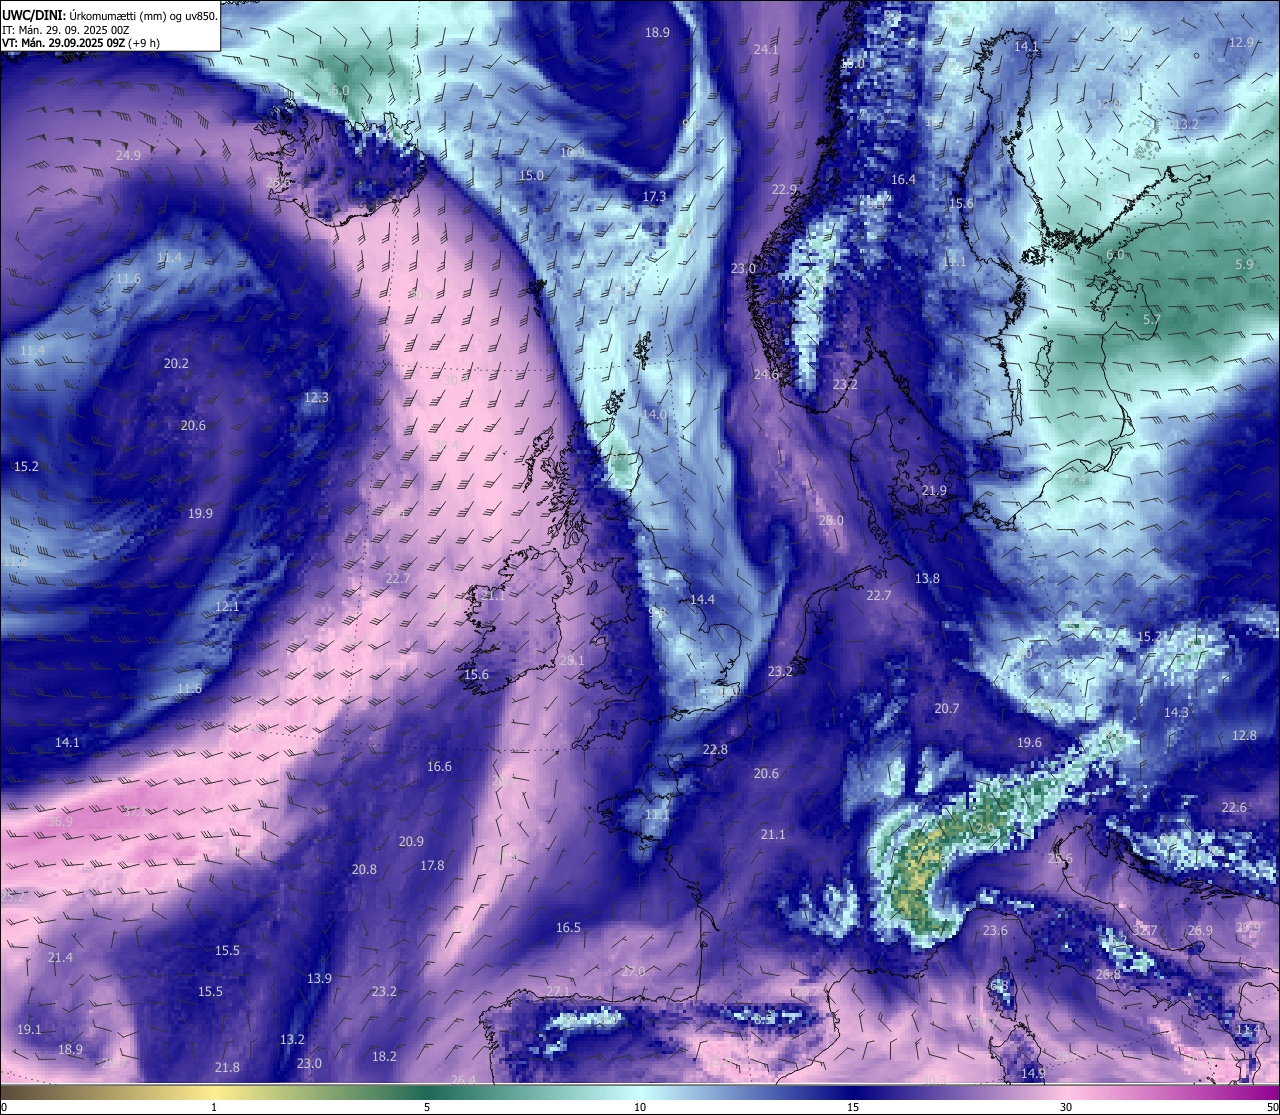Image resolution: width=1280 pixels, height=1115 pixels.
Task: Click the 13.9 value on the map
Action: tap(319, 978)
